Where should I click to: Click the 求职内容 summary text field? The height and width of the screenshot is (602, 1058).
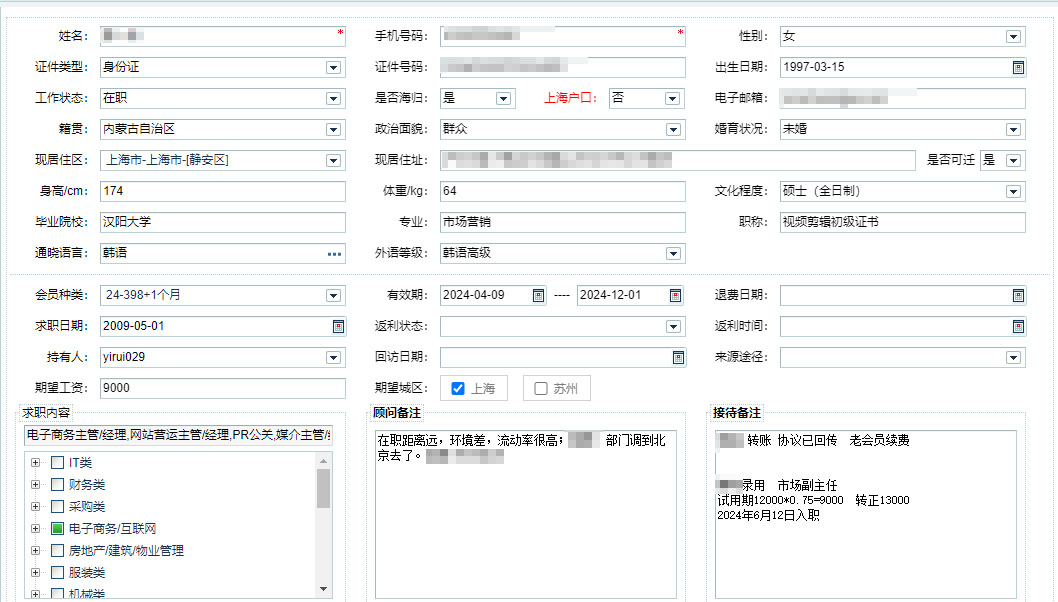tap(178, 436)
